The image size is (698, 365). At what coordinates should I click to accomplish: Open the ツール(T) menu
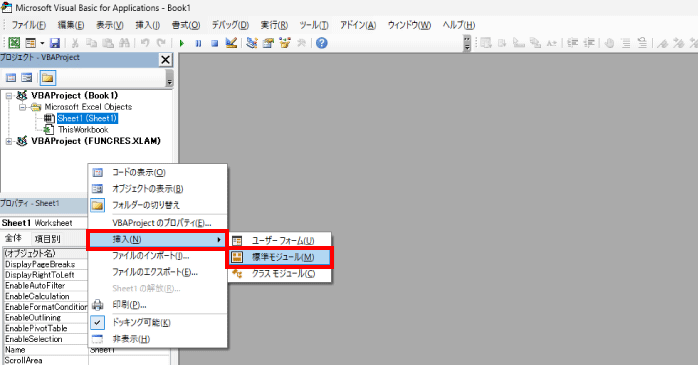tap(314, 25)
